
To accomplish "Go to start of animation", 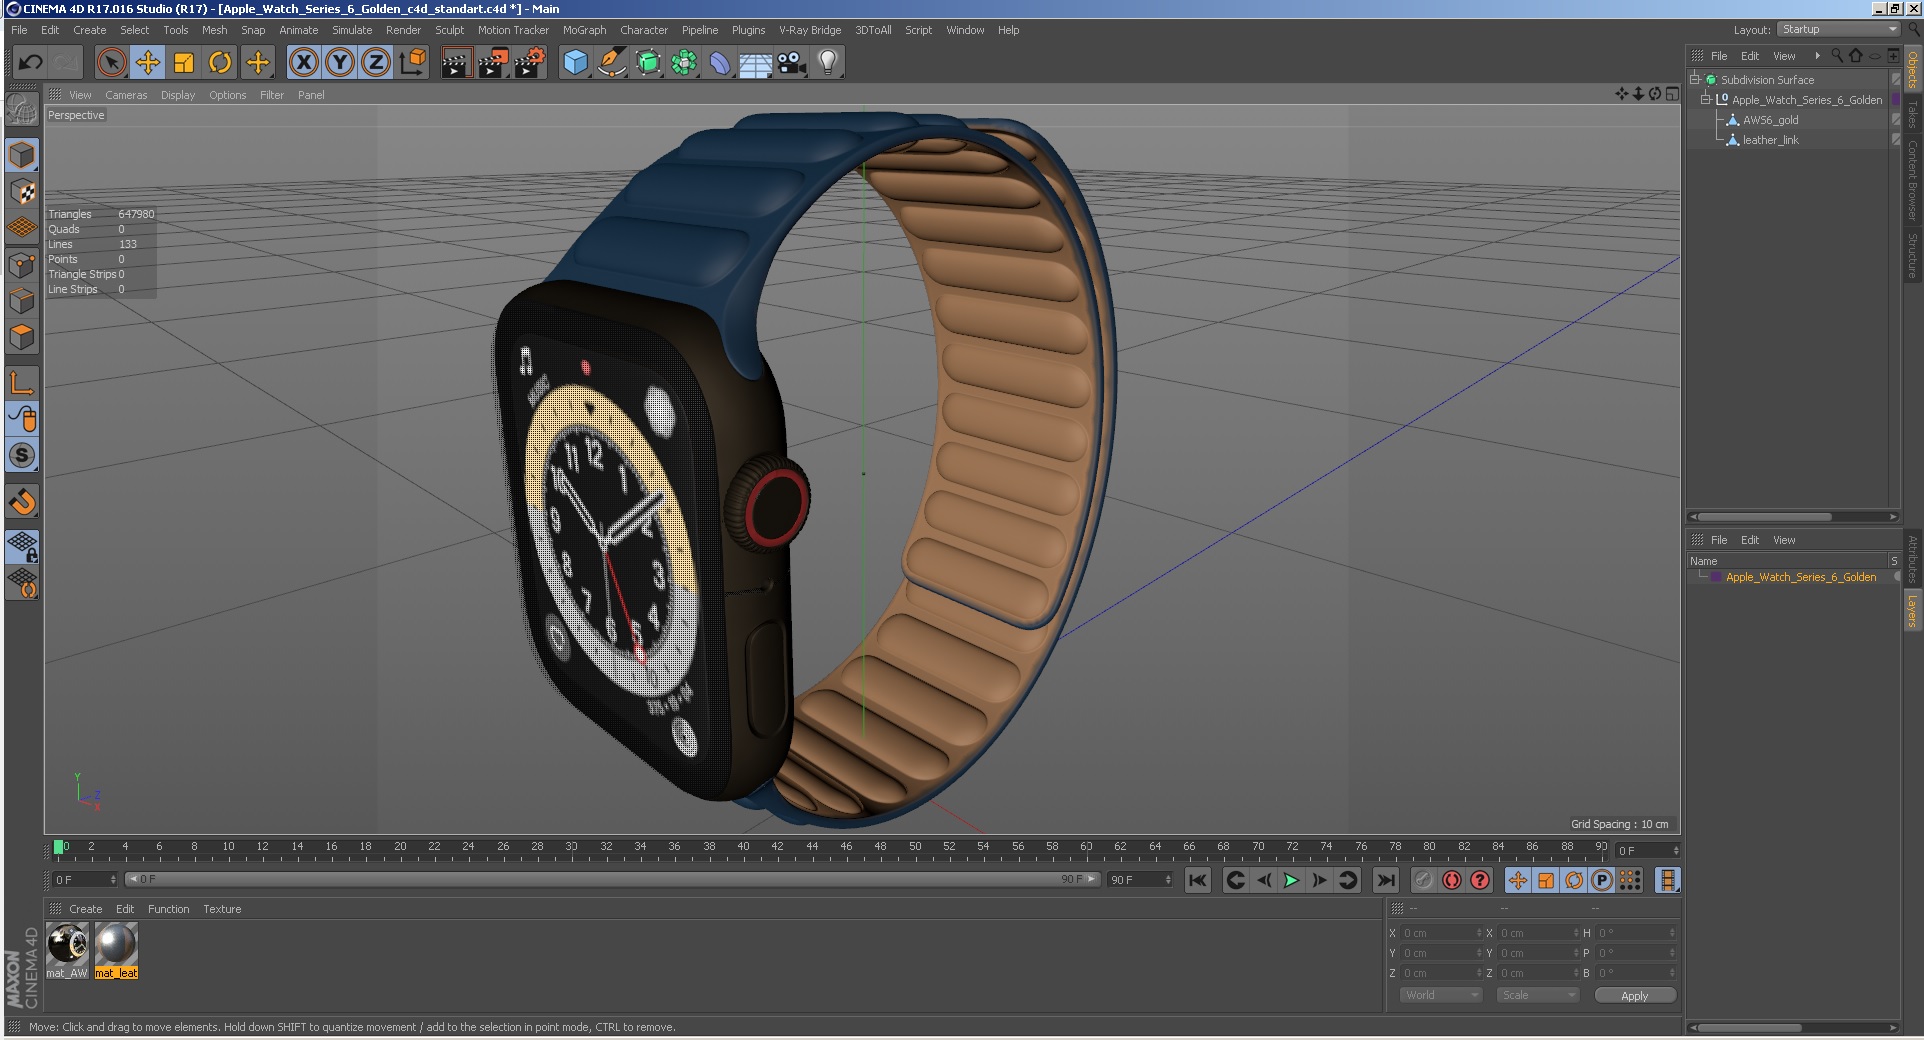I will [1197, 880].
